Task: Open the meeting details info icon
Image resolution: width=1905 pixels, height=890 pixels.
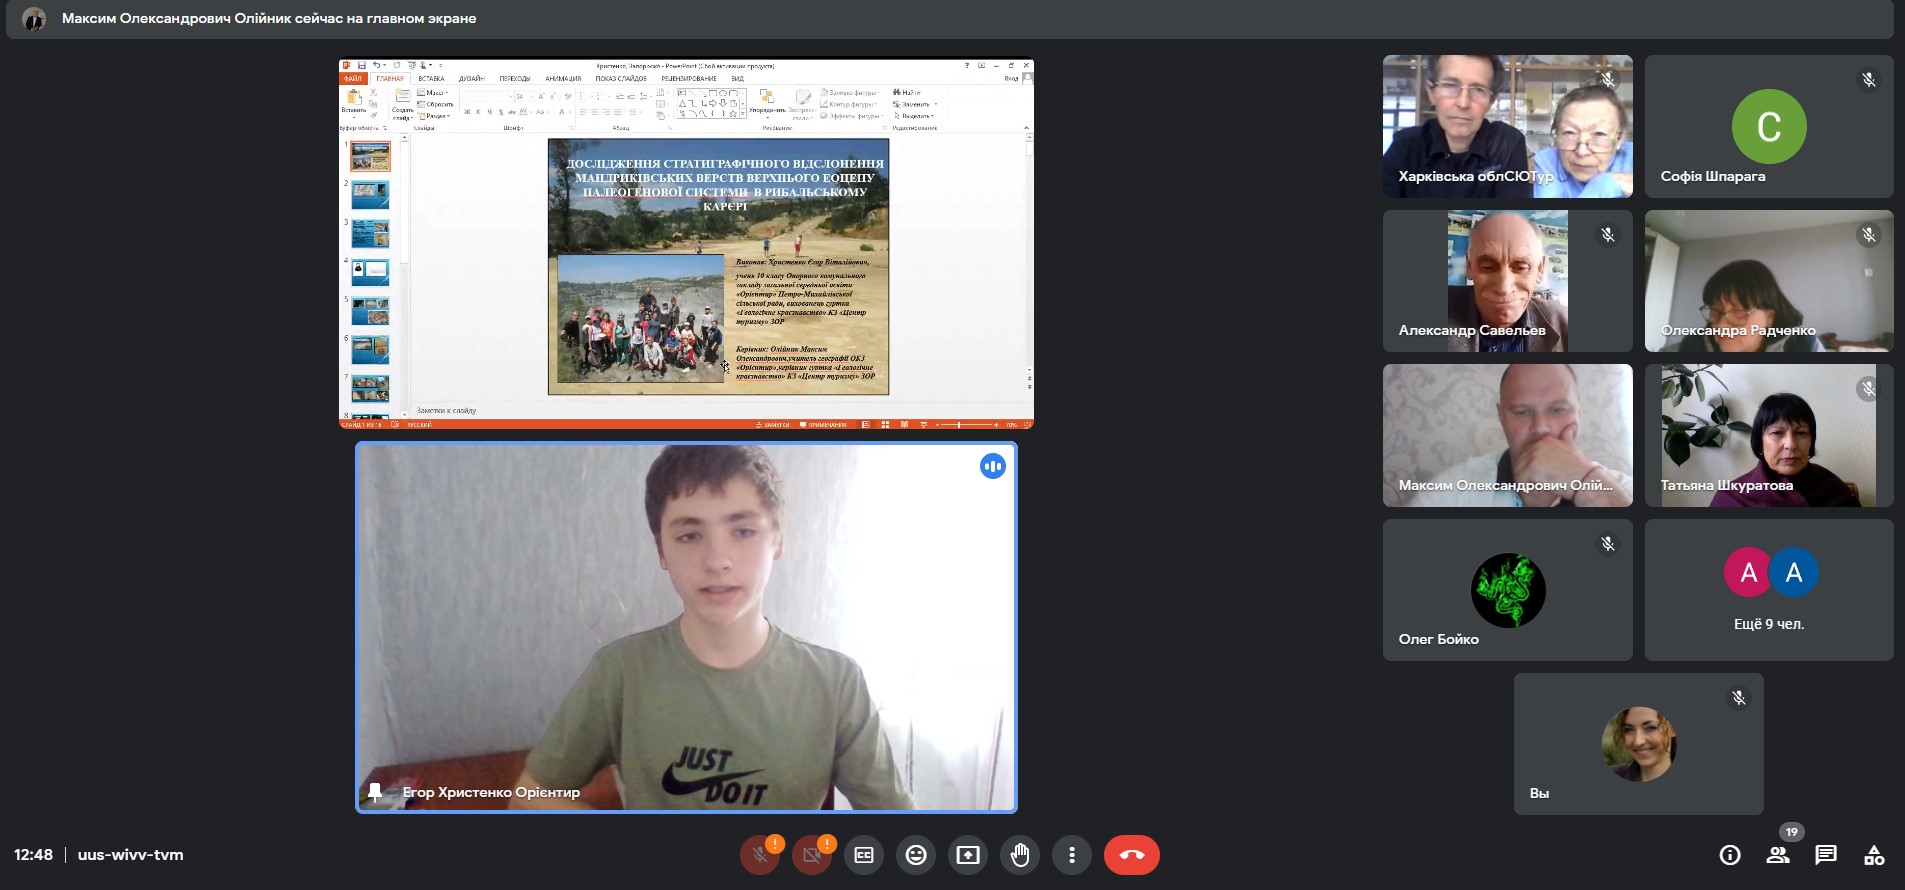Action: point(1730,855)
